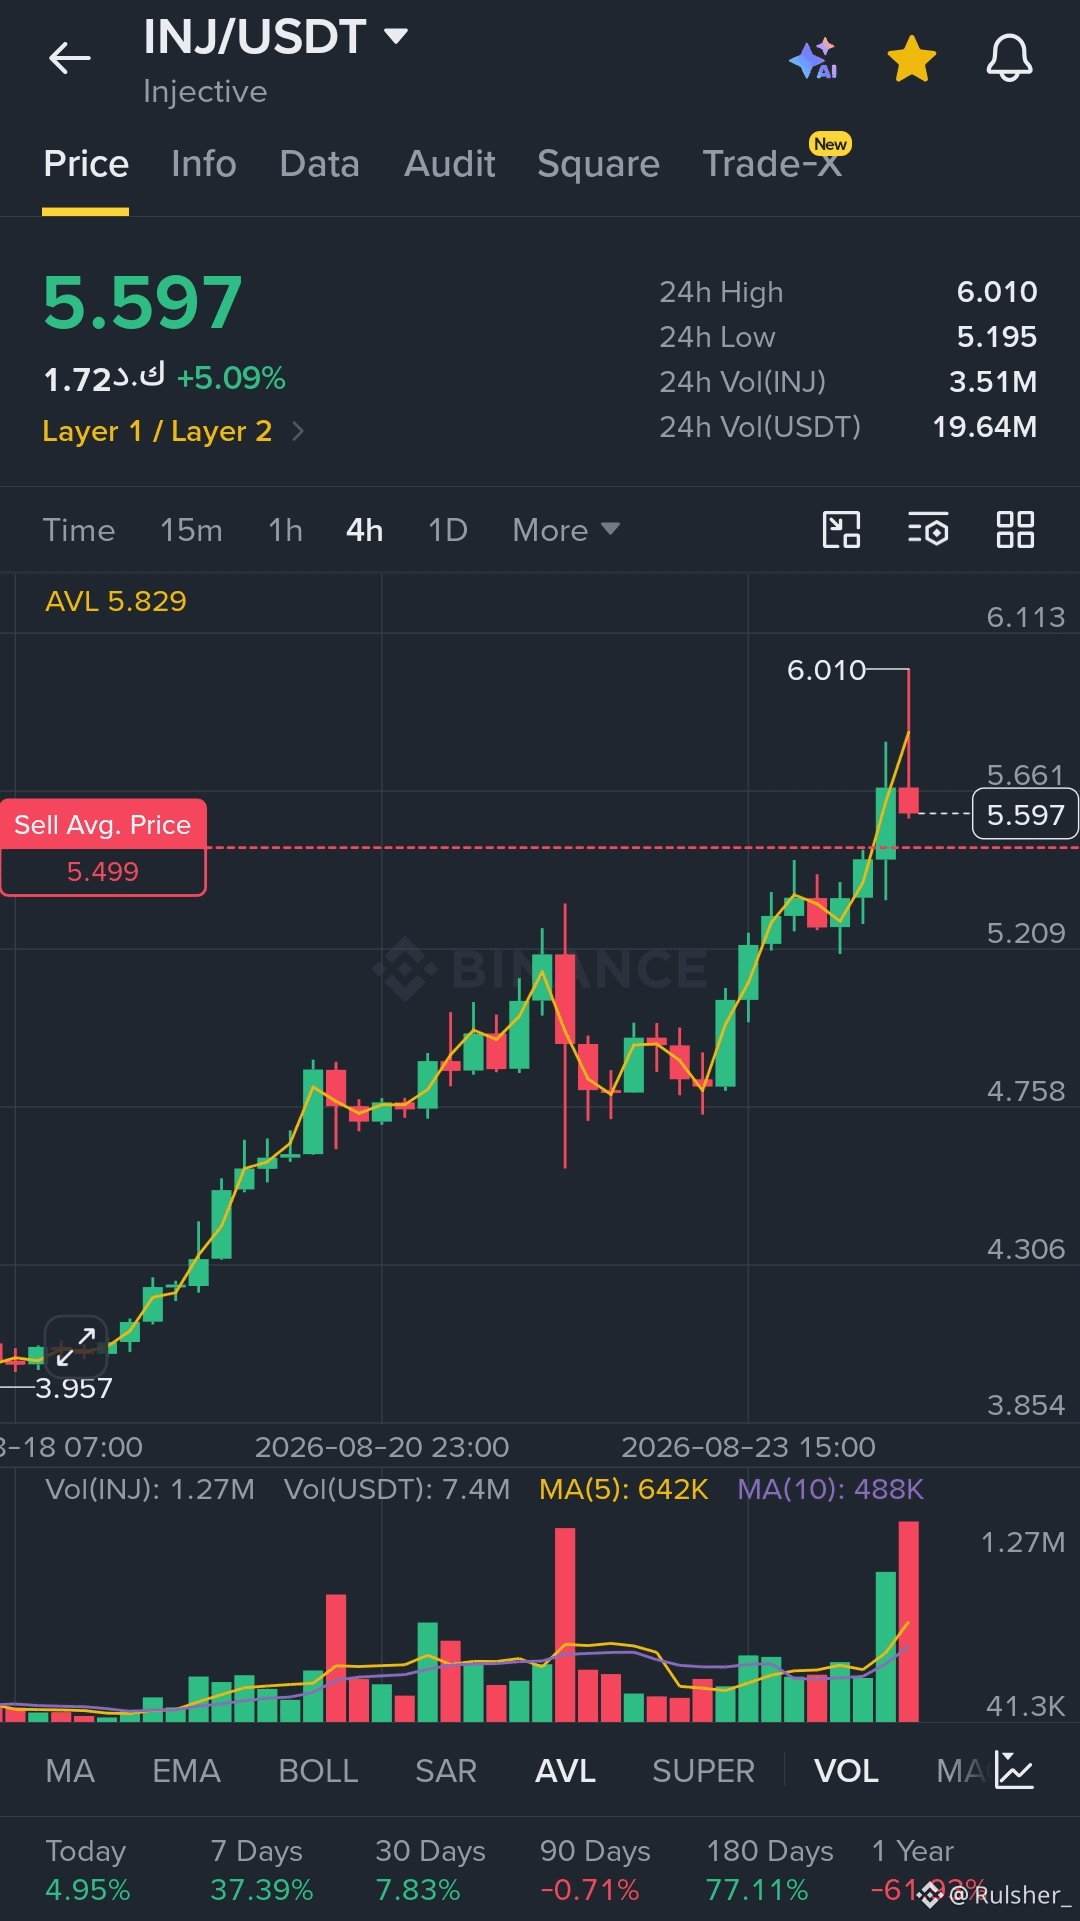Tap the Today 4.95% performance
Screen dimensions: 1080x1921
coord(87,1870)
